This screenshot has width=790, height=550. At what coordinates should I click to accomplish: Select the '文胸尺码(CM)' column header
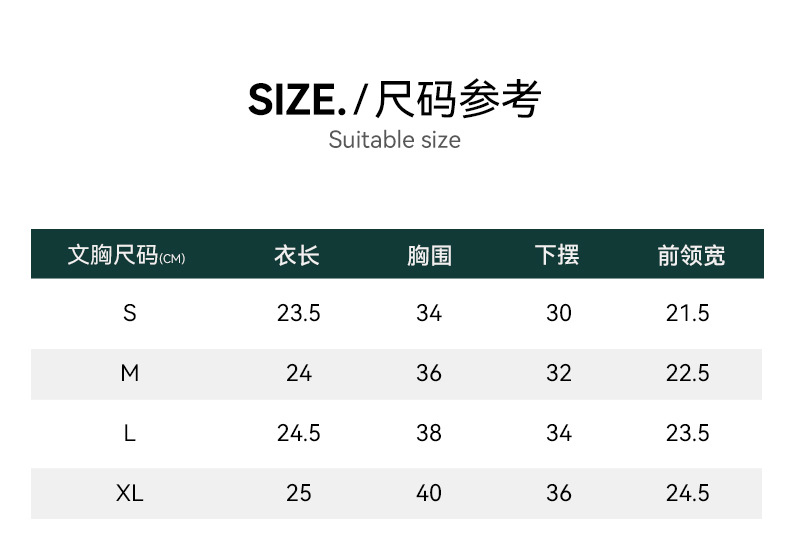(x=126, y=255)
